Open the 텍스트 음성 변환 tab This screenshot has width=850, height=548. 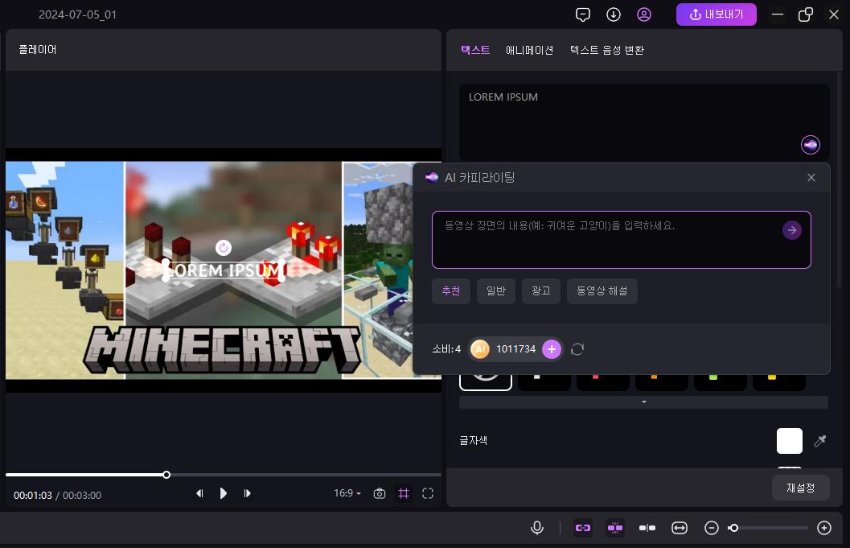click(606, 50)
